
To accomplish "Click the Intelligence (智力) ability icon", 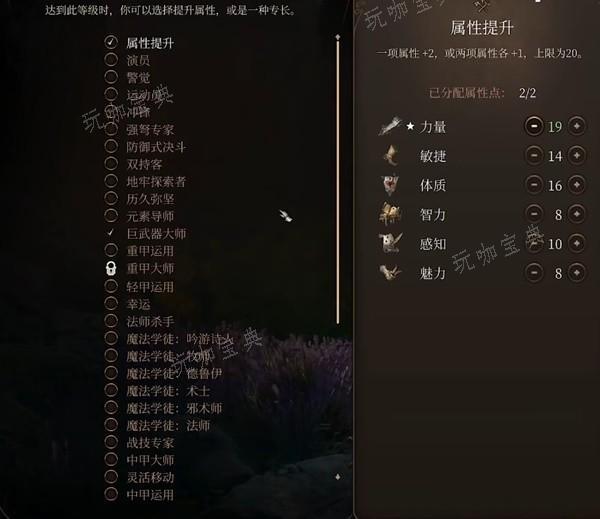I will (390, 214).
